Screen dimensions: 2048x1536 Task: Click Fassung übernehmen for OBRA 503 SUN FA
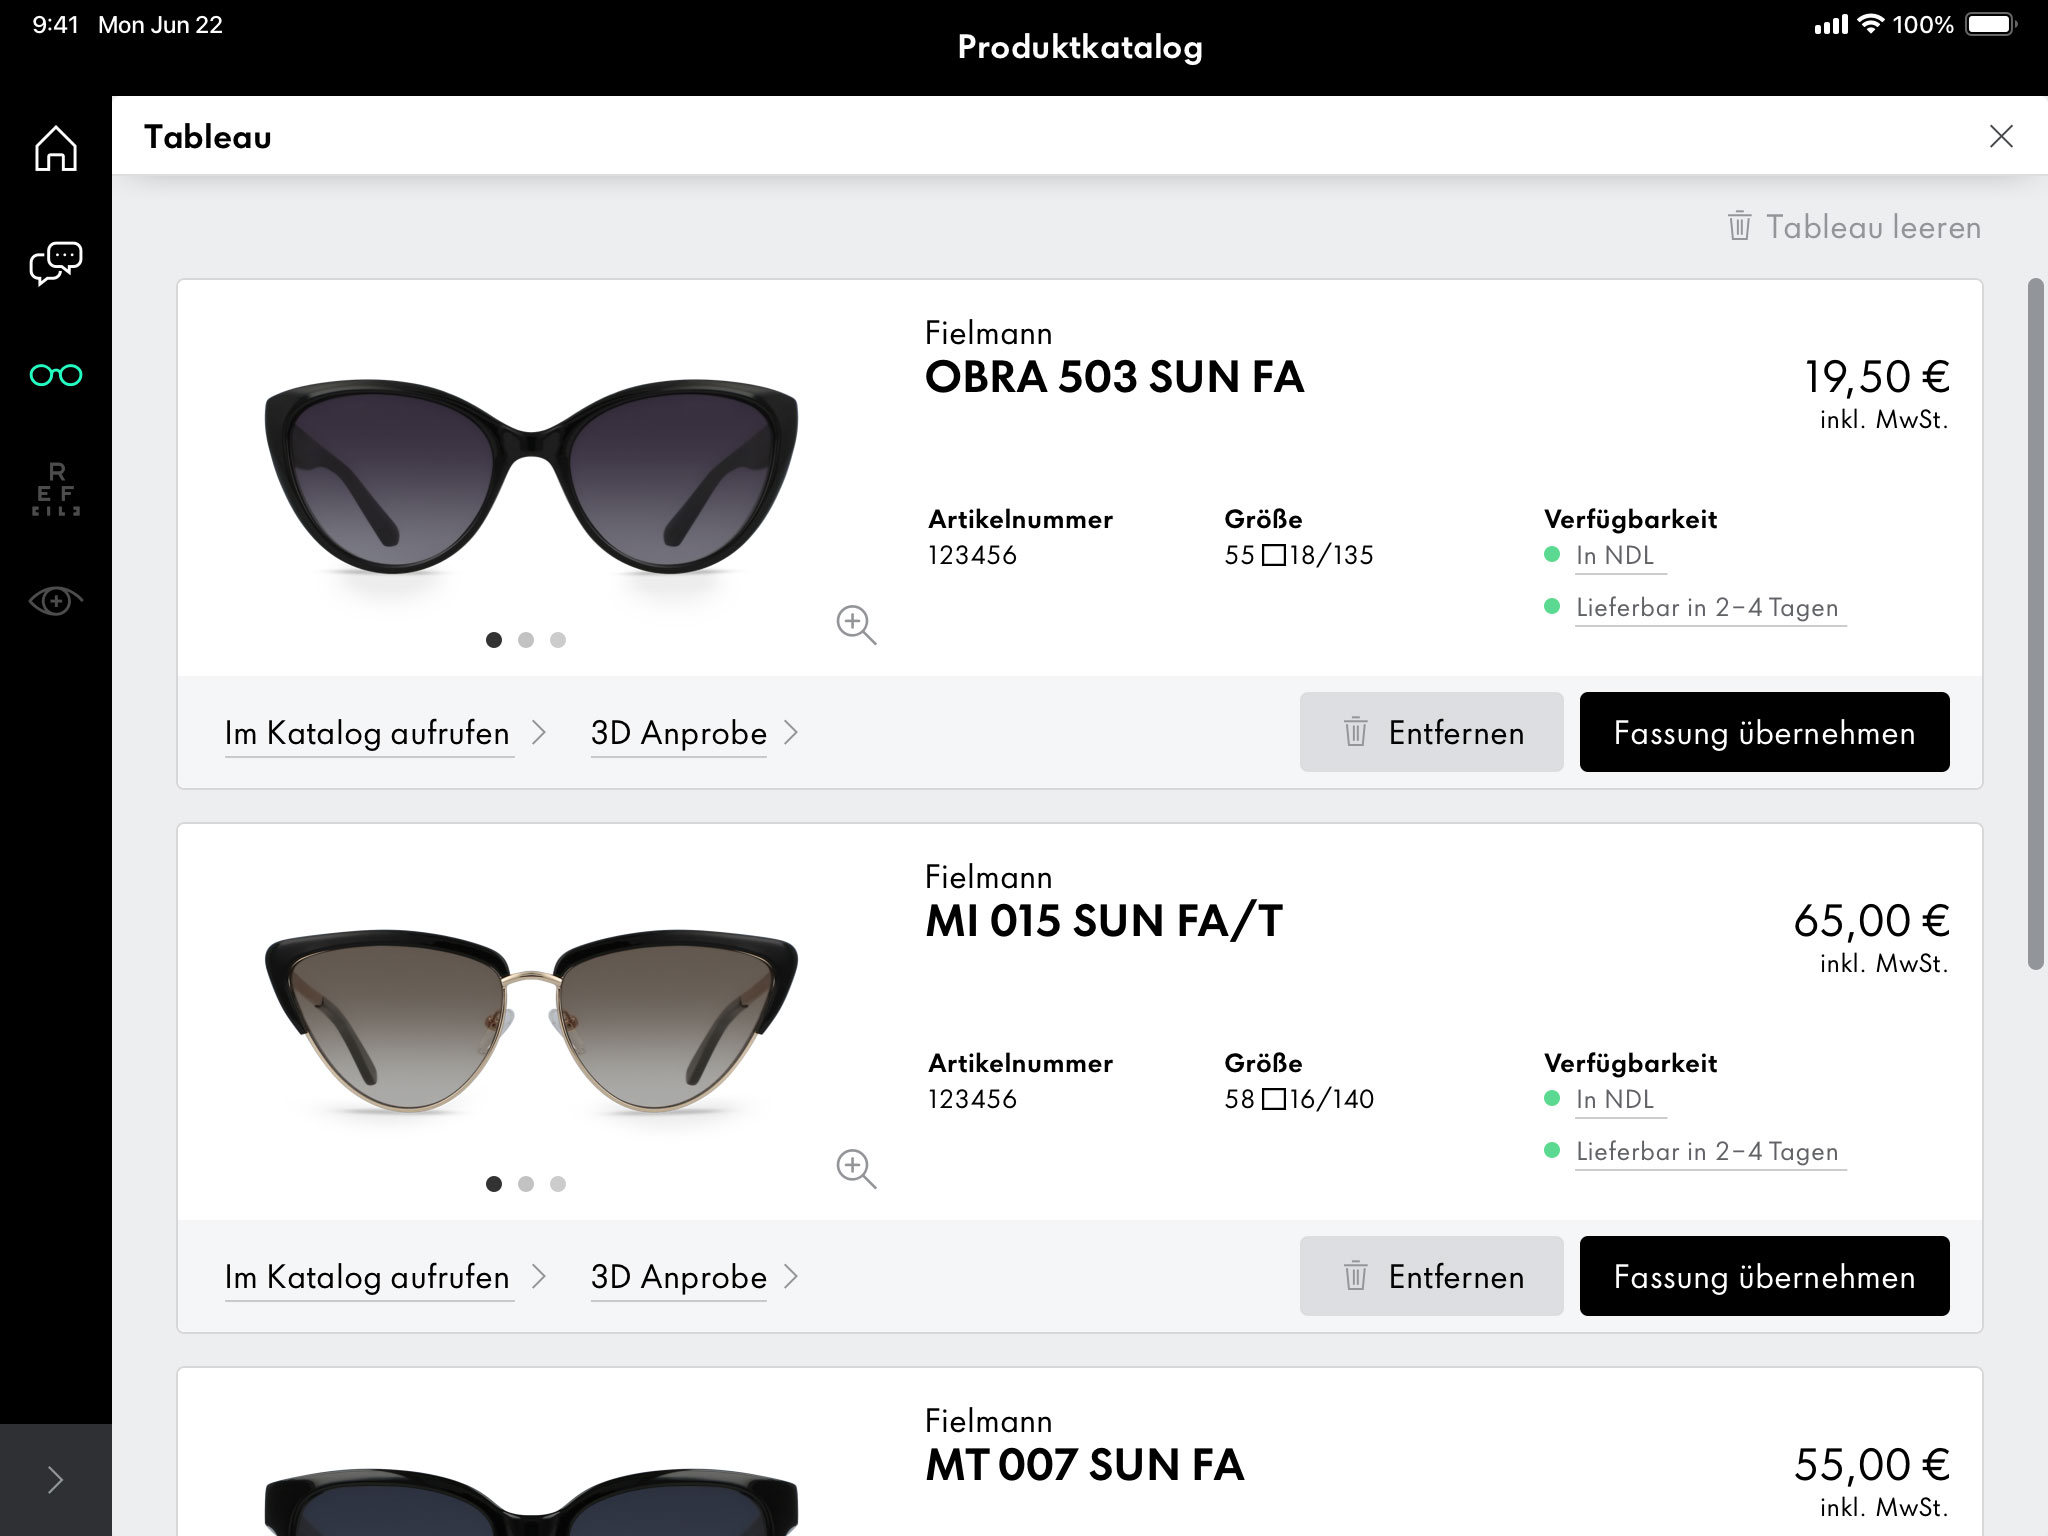(x=1763, y=732)
